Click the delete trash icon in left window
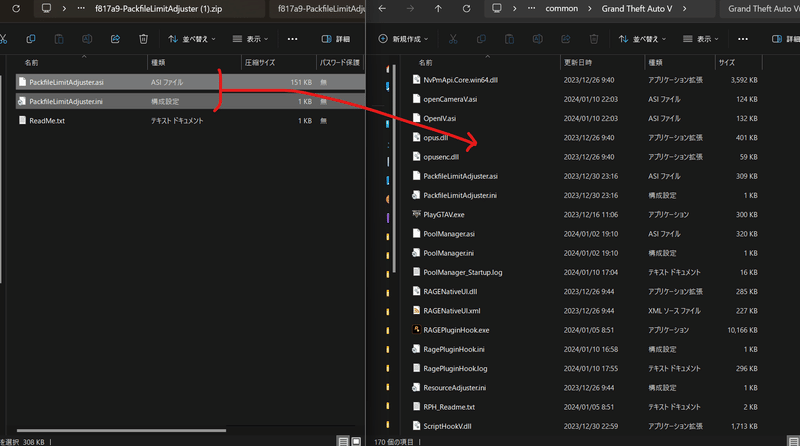 143,39
